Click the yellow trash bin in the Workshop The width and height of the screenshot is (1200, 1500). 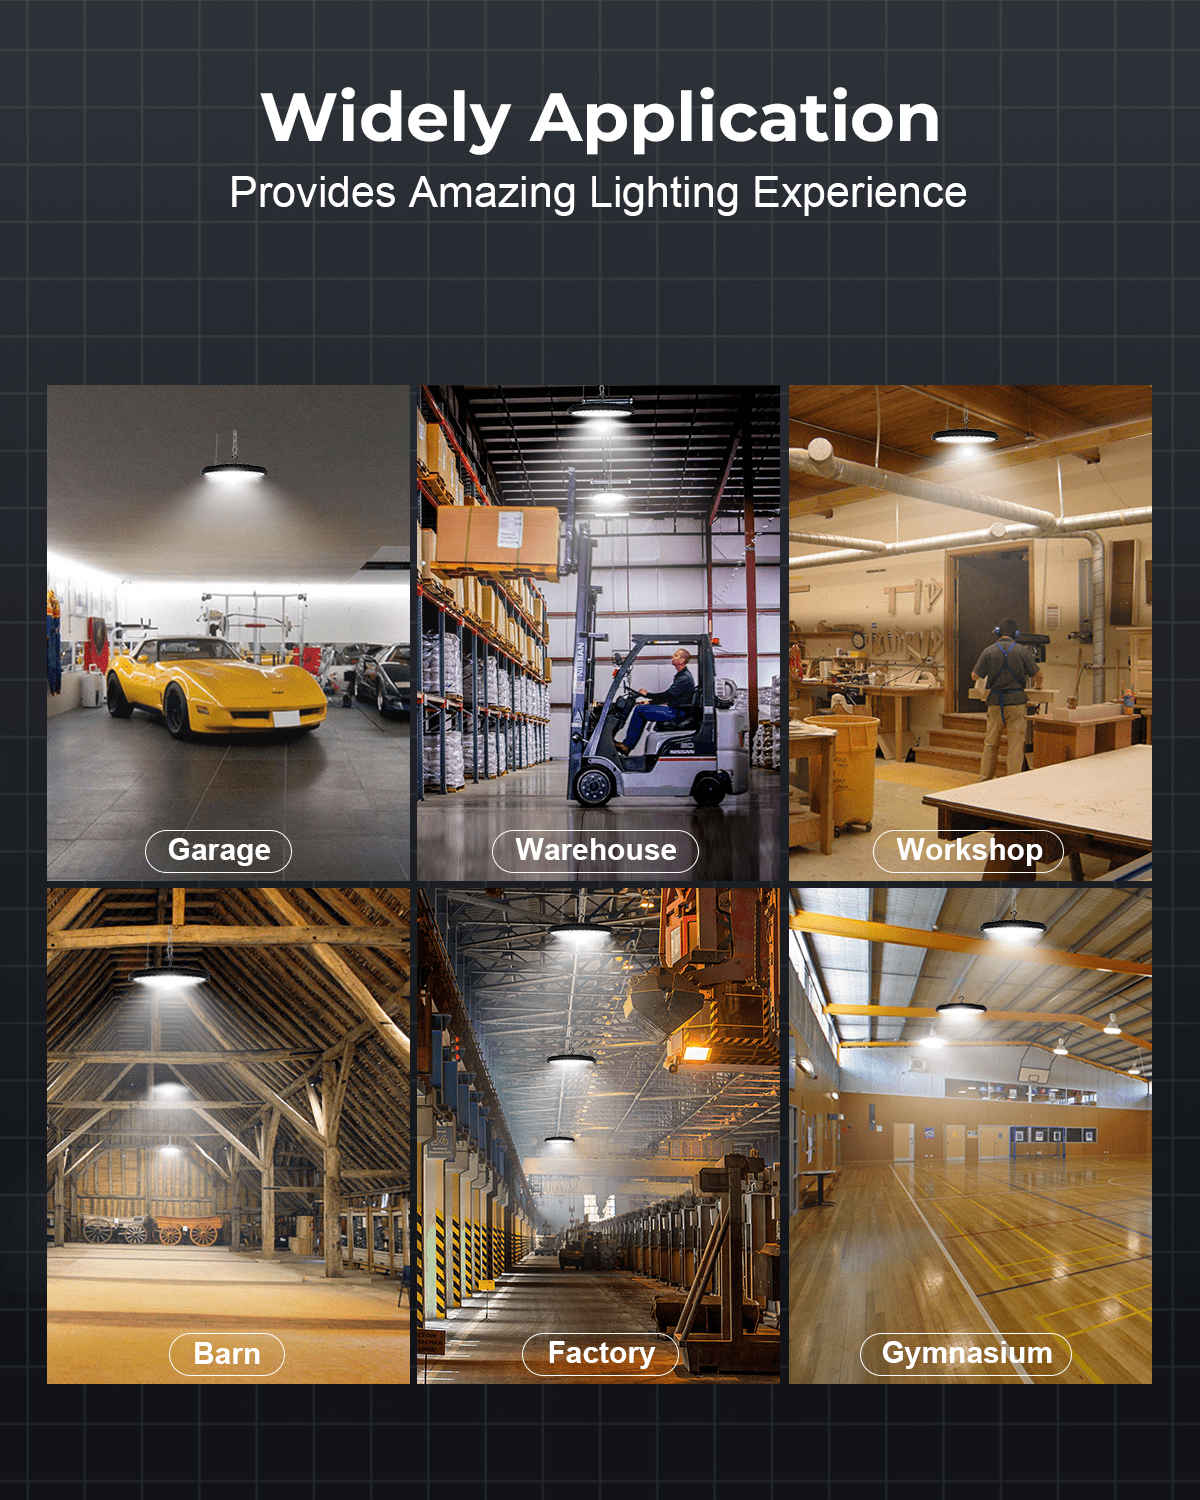(842, 773)
